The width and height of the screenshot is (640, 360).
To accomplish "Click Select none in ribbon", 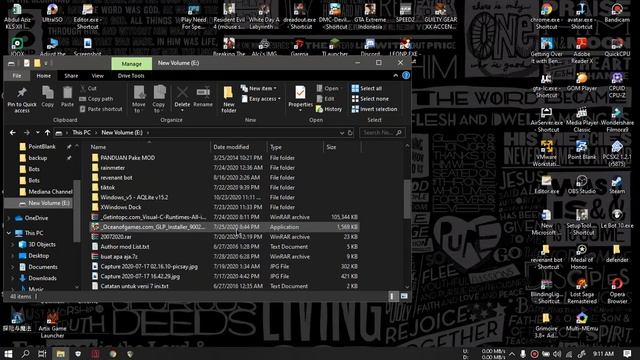I will (370, 99).
